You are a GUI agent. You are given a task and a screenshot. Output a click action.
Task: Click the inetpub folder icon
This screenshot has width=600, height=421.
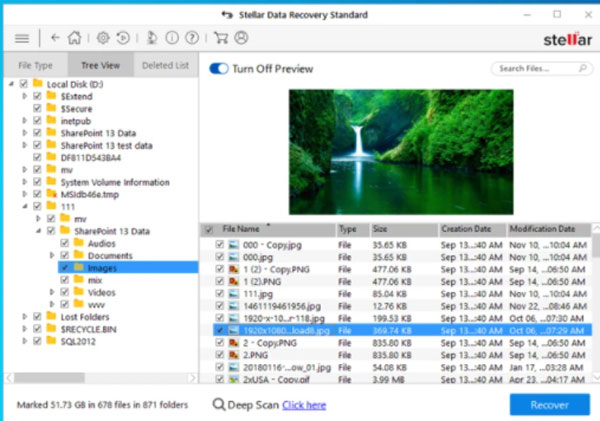(51, 120)
